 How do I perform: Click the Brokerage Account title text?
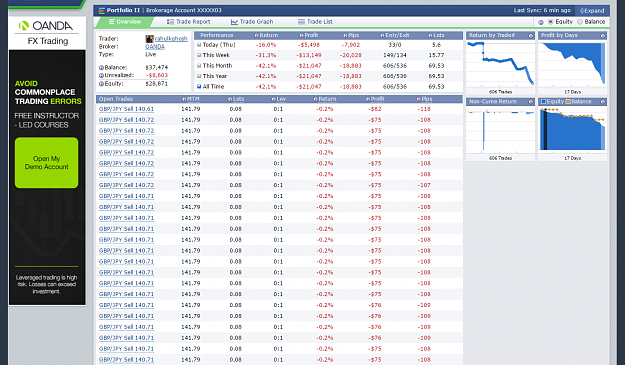tap(184, 10)
